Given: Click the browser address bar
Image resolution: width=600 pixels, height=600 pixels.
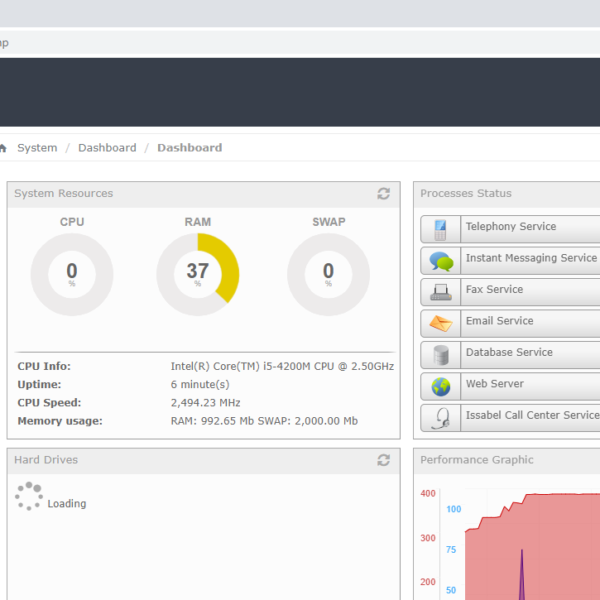Looking at the screenshot, I should pyautogui.click(x=300, y=42).
